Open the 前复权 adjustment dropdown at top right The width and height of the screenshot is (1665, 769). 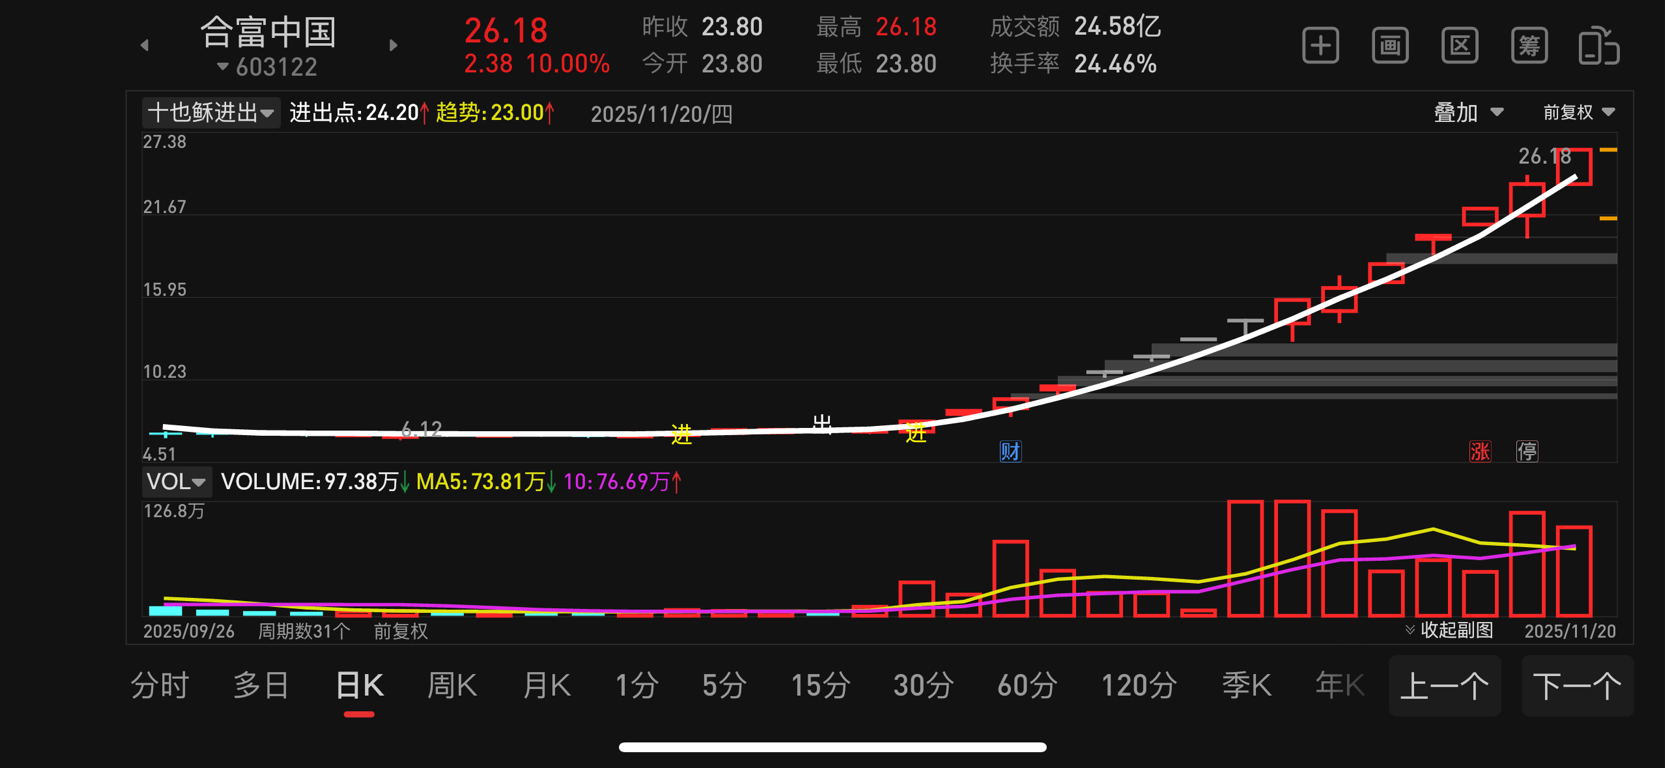(1579, 113)
